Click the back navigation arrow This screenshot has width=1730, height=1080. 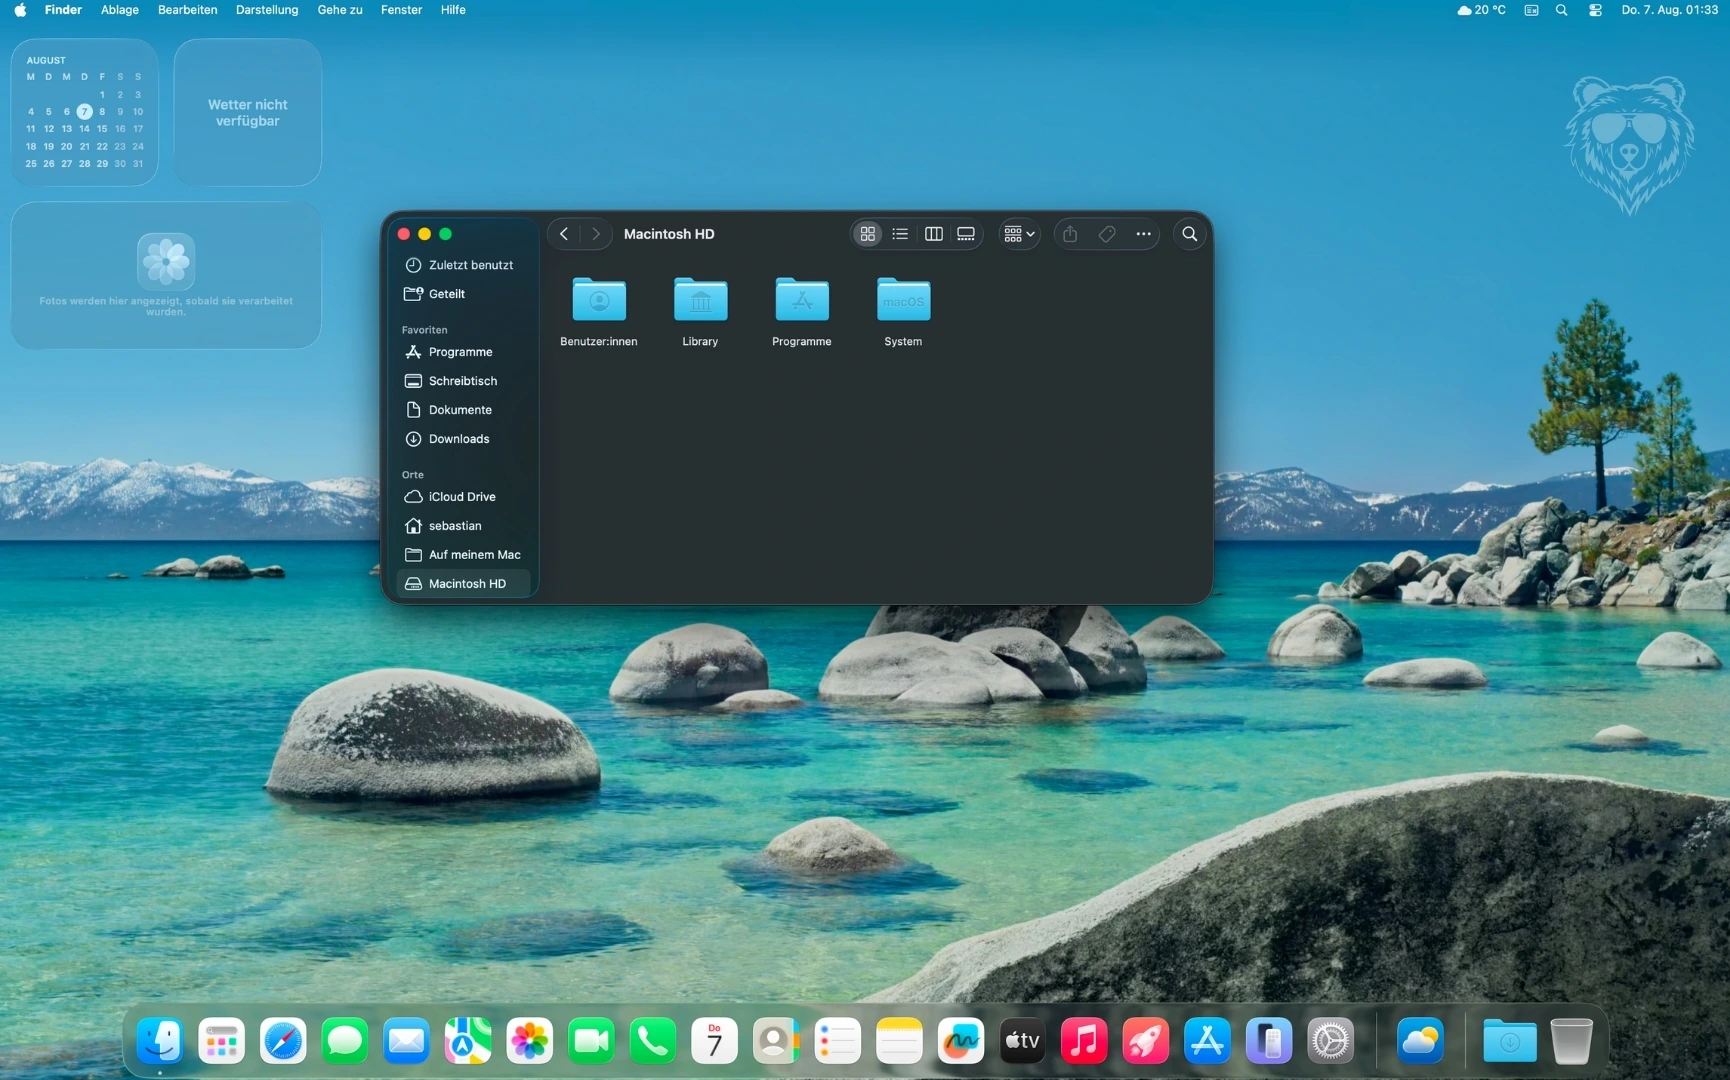(563, 233)
